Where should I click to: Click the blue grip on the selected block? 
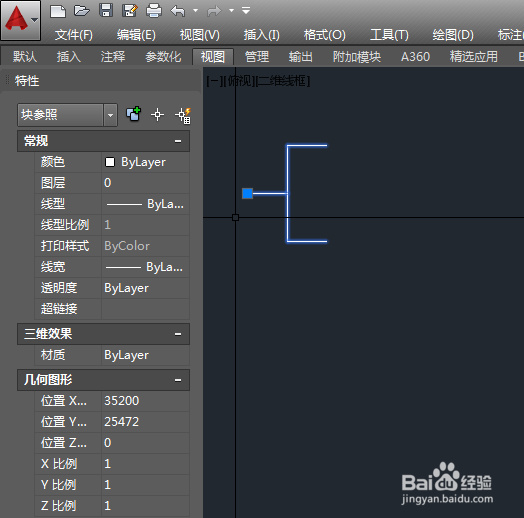coord(247,193)
